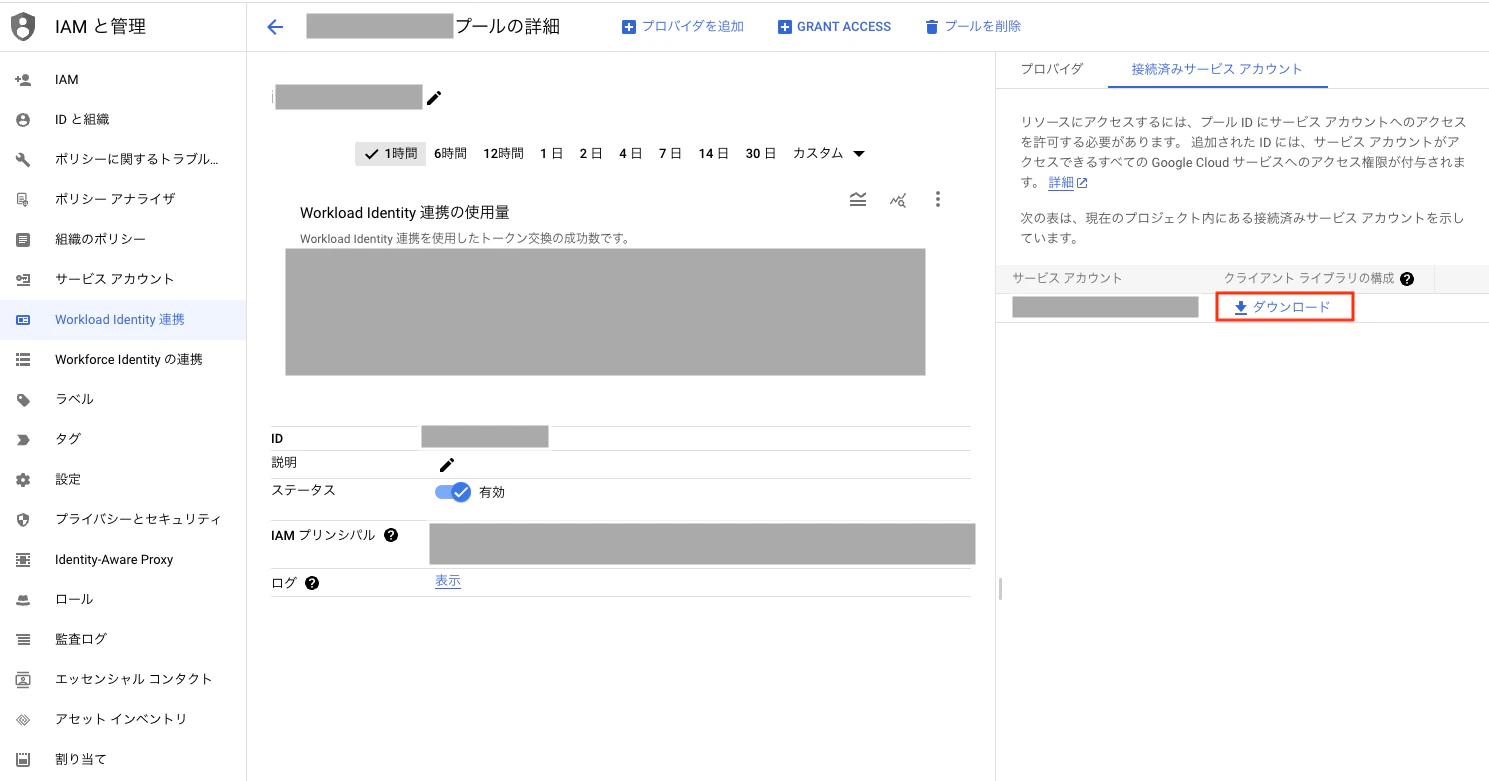Click the 監査ログ lines icon
The width and height of the screenshot is (1489, 781).
pyautogui.click(x=23, y=639)
